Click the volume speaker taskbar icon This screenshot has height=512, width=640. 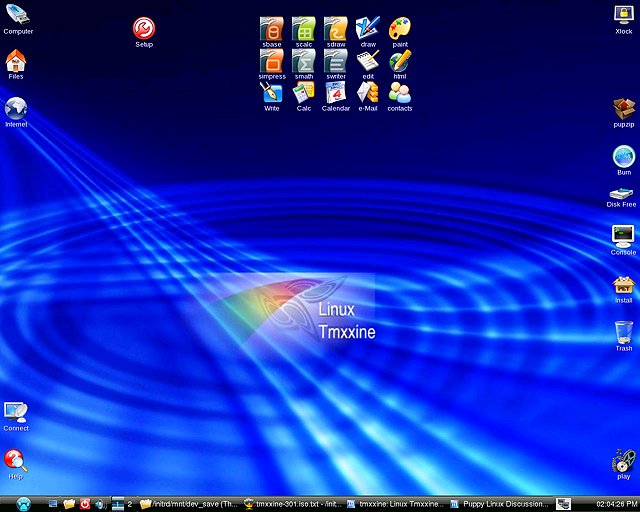point(100,504)
